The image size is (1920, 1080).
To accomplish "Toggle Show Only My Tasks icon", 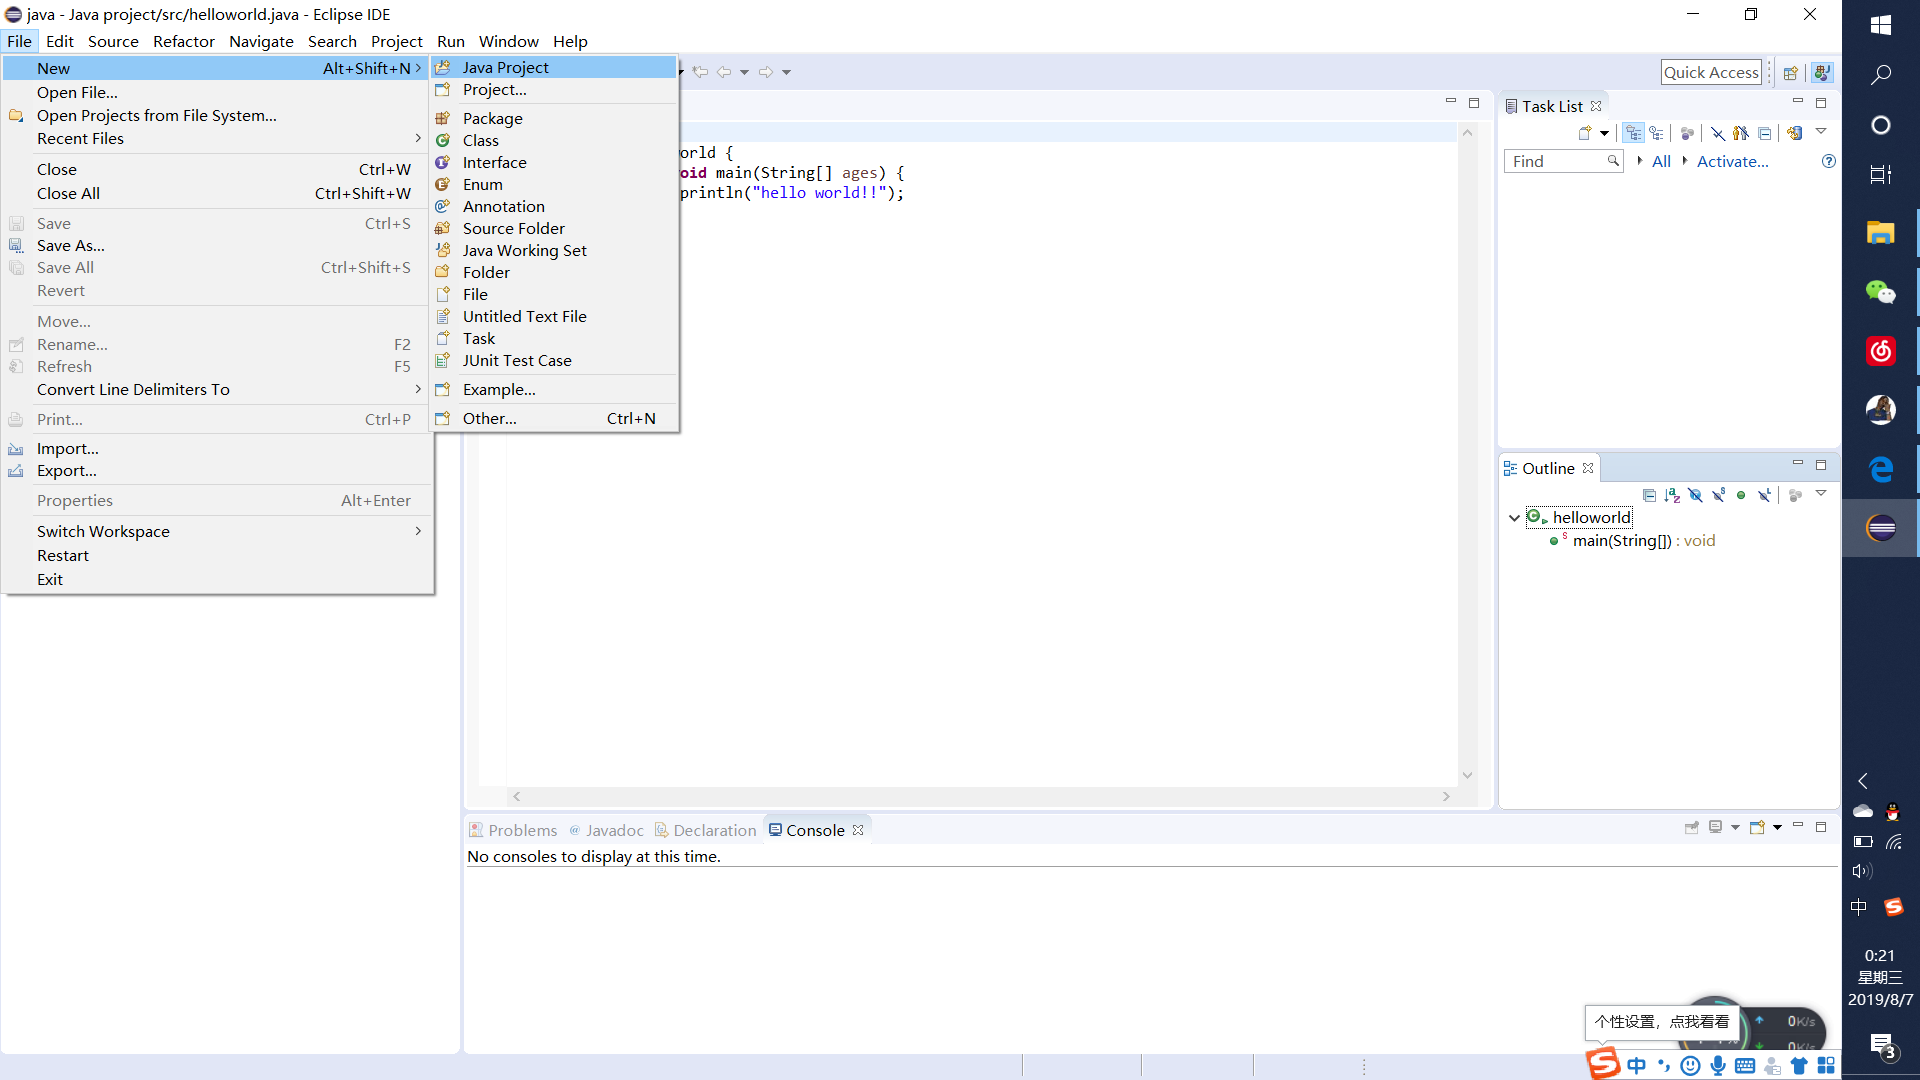I will pos(1741,133).
